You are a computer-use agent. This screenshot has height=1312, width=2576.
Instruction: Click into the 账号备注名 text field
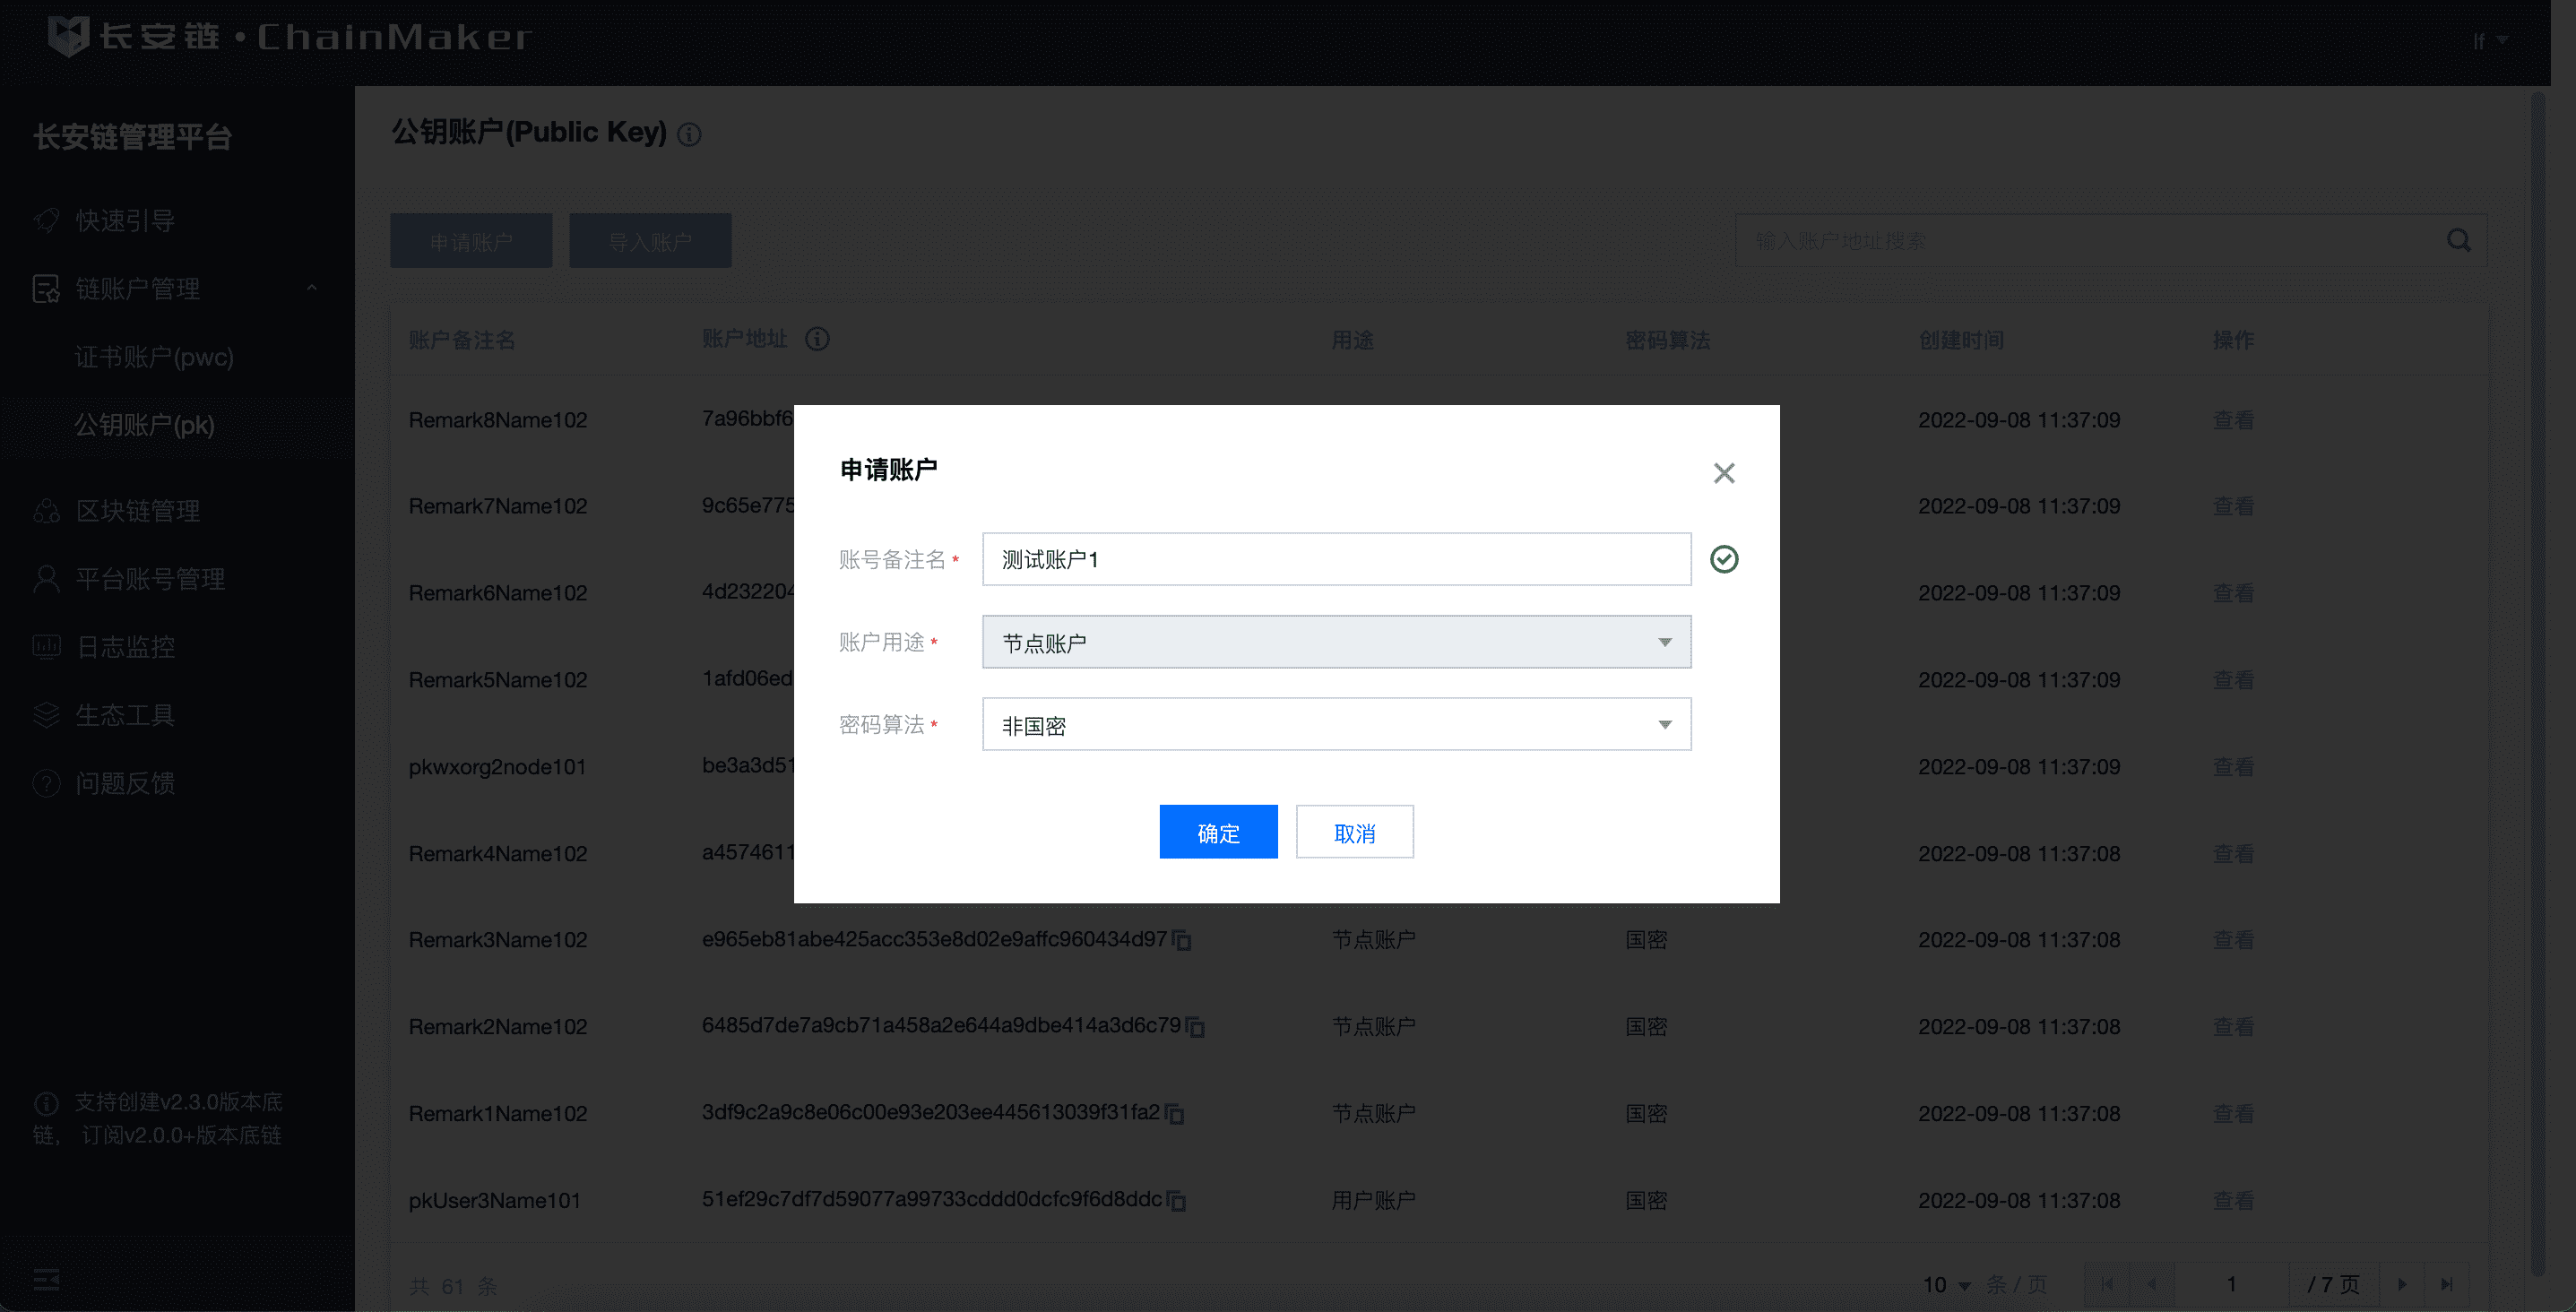[x=1336, y=559]
